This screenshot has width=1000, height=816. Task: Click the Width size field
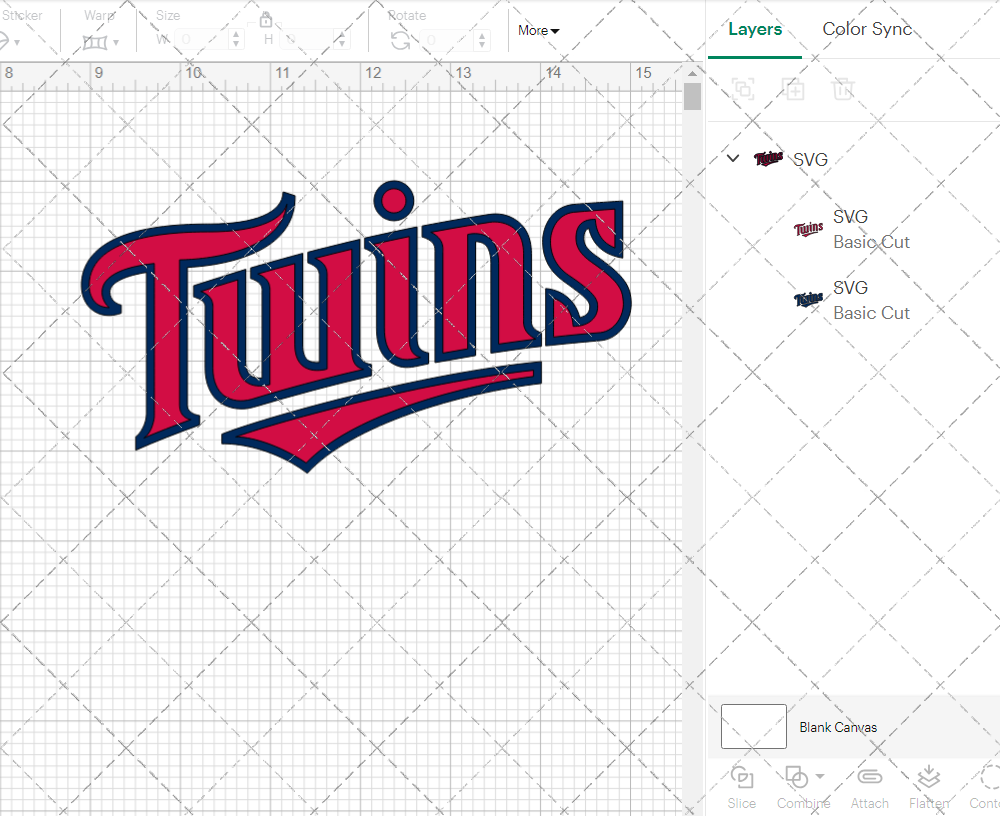coord(202,40)
